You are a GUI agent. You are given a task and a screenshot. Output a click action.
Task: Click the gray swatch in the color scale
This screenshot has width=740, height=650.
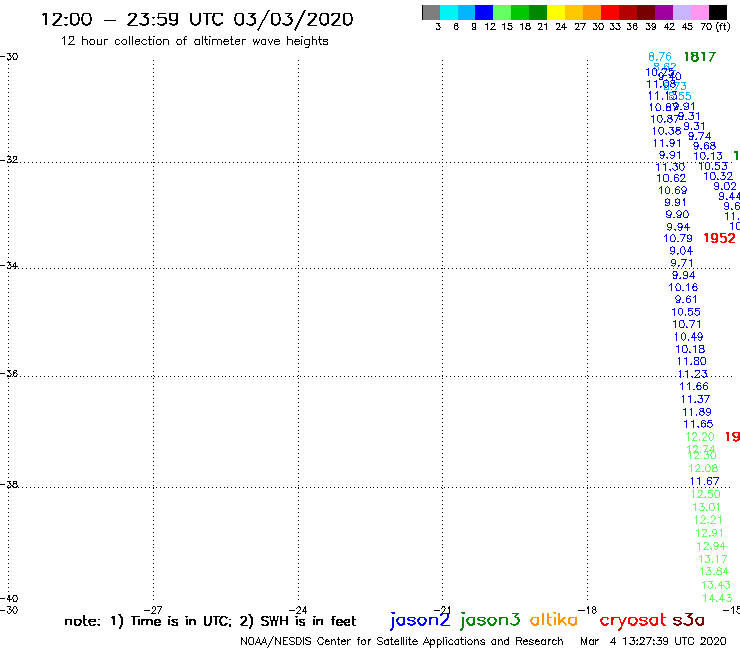click(x=431, y=12)
